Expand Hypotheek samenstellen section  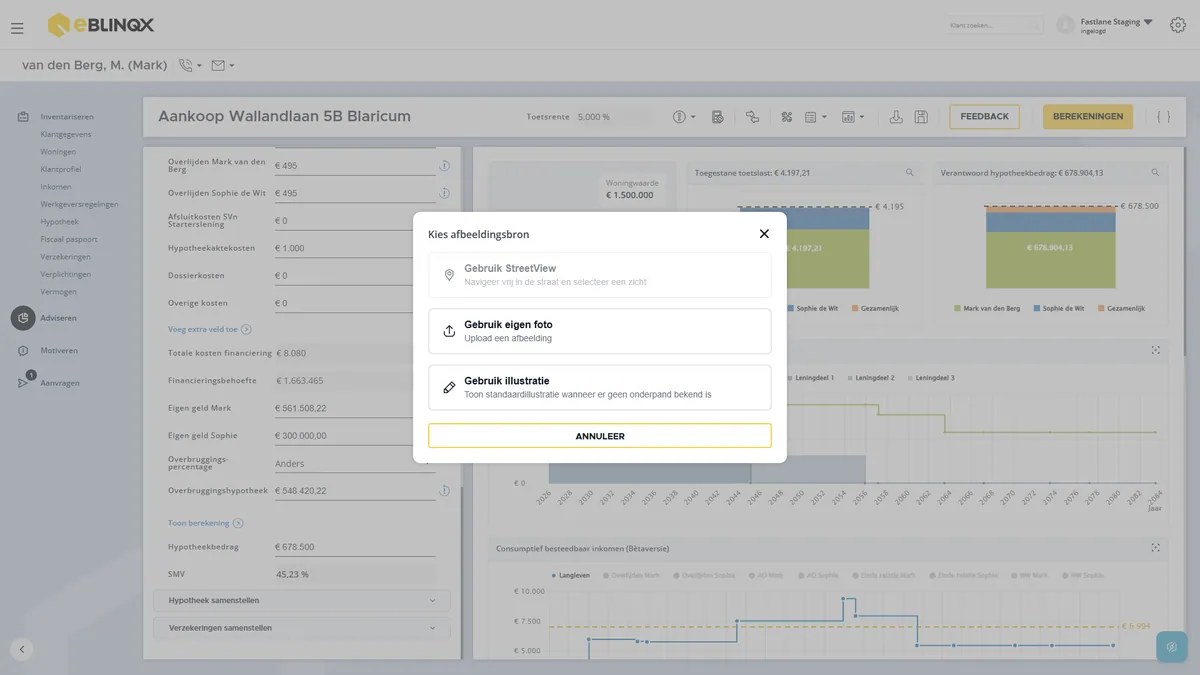[x=302, y=600]
